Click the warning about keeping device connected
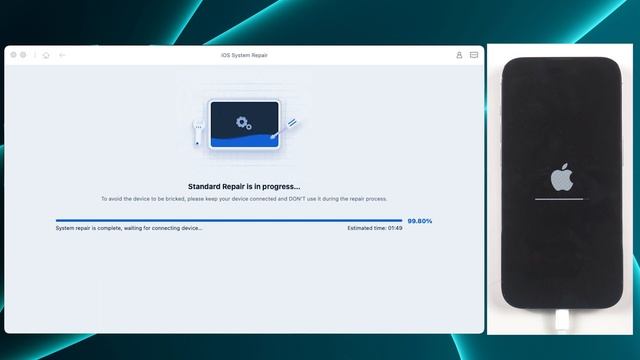 (244, 199)
